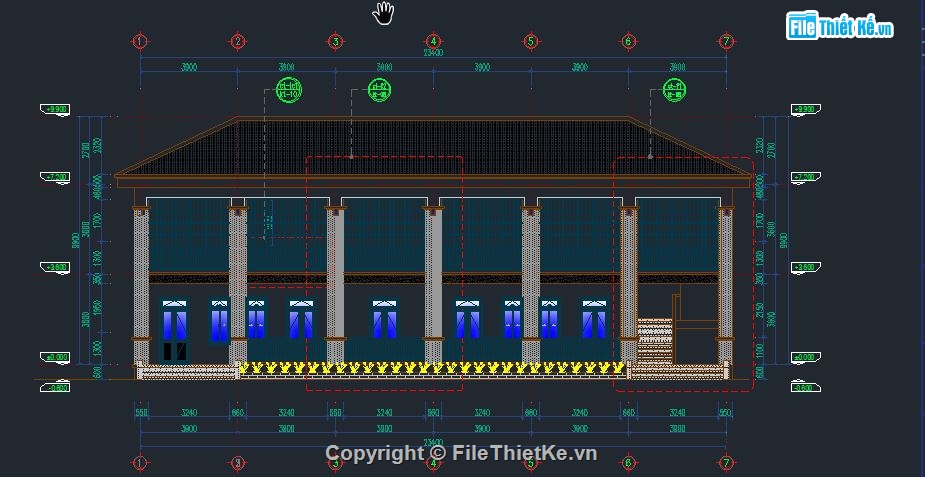Viewport: 925px width, 477px height.
Task: Select left elevation marker +7.200
Action: (55, 177)
